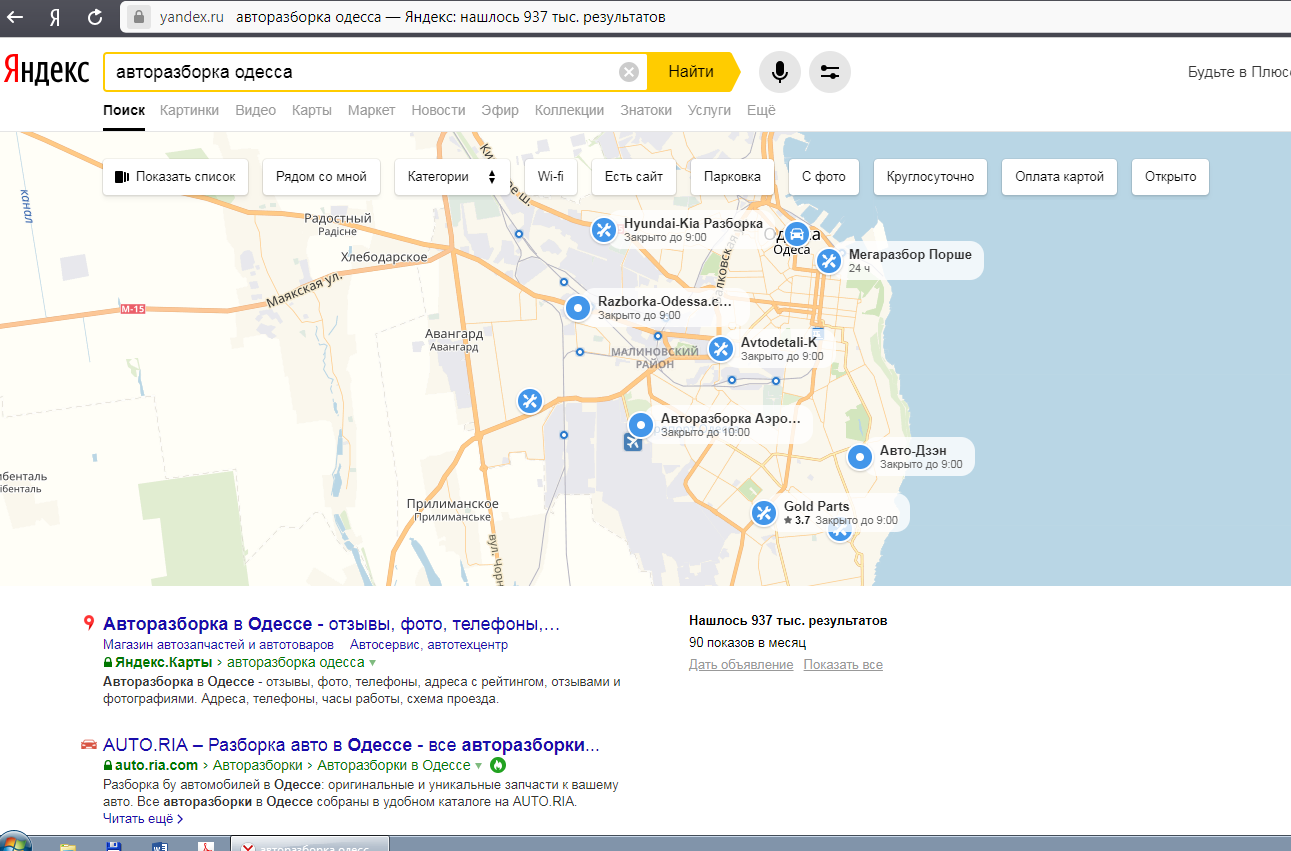Click the red car favicon of the AUTO.RIA result
This screenshot has height=851, width=1291.
click(x=89, y=745)
